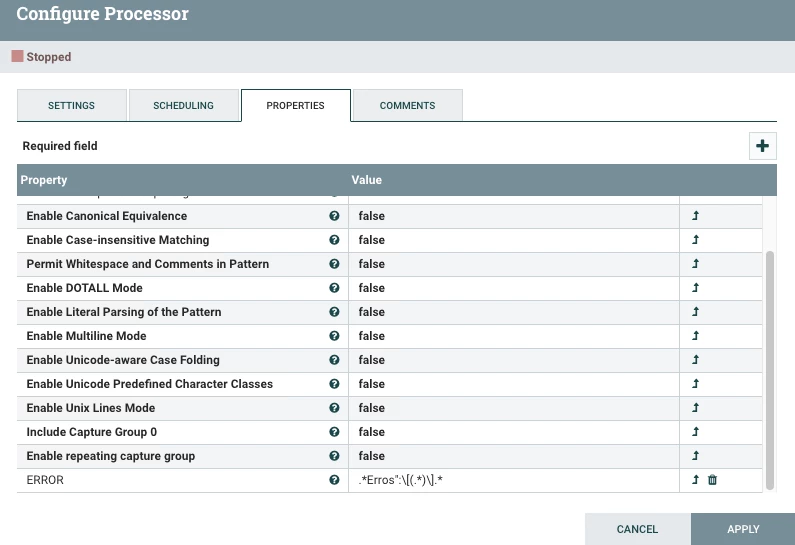Select Enable Multiline Mode property name
795x545 pixels.
[86, 336]
